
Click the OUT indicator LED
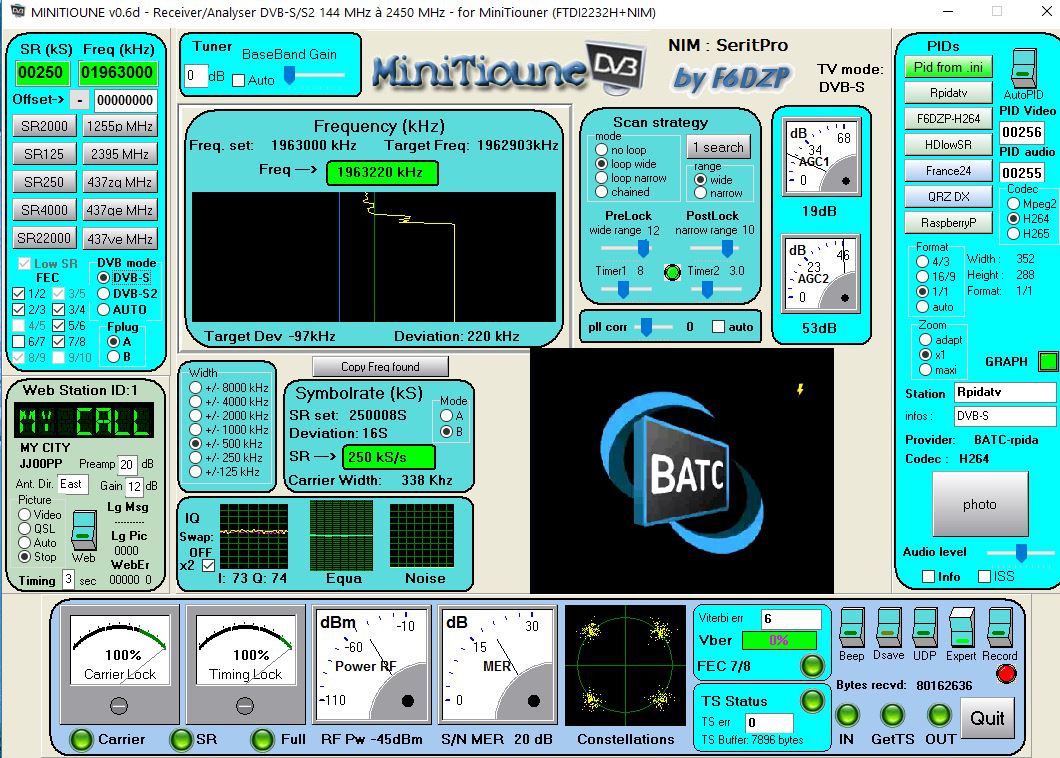(939, 715)
